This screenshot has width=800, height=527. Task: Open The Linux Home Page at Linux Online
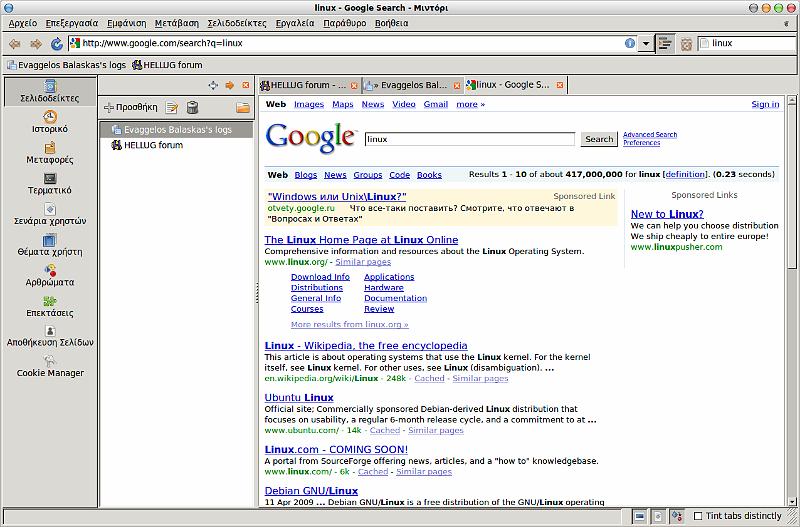click(x=361, y=240)
